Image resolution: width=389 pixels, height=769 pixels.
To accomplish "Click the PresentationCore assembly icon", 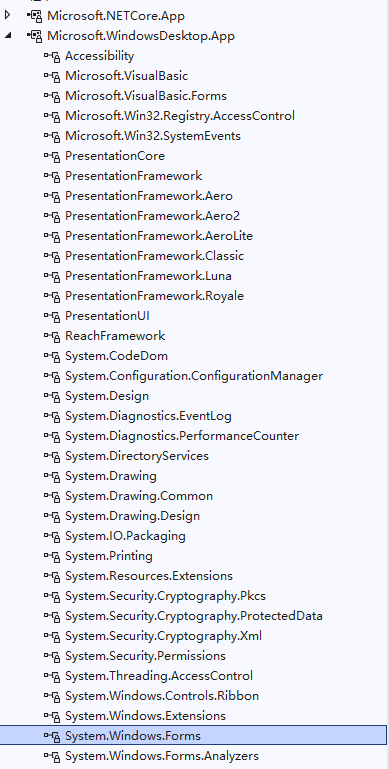I will click(x=52, y=156).
